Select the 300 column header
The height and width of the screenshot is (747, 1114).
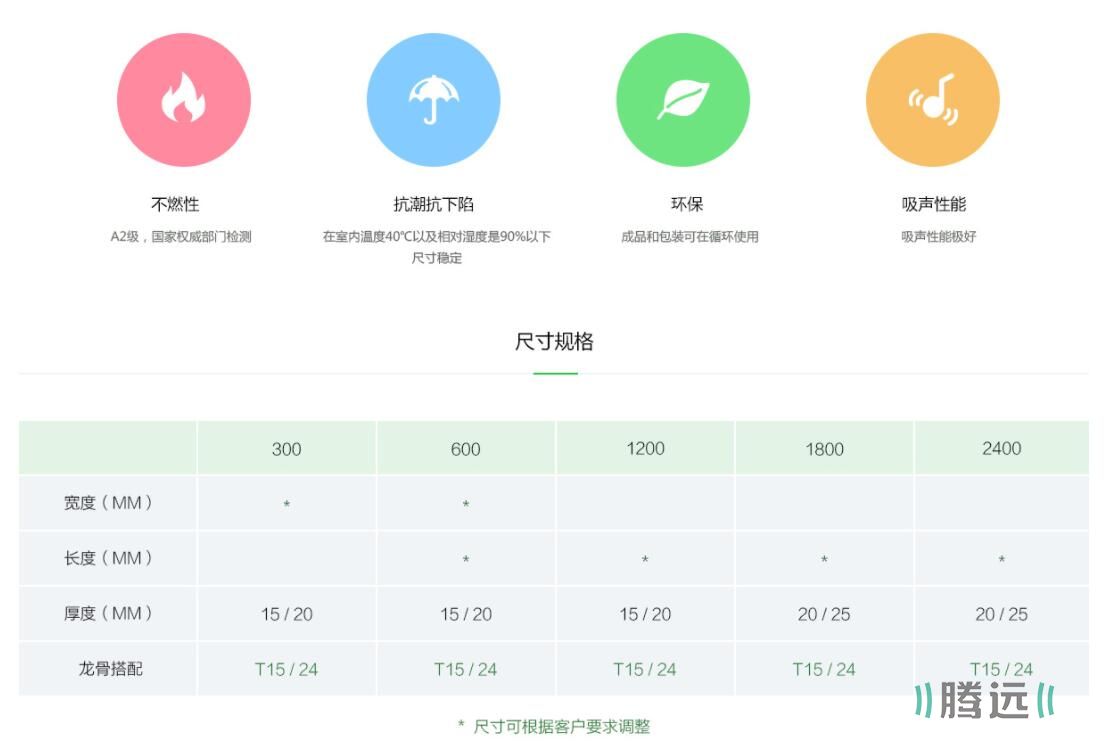(x=286, y=449)
